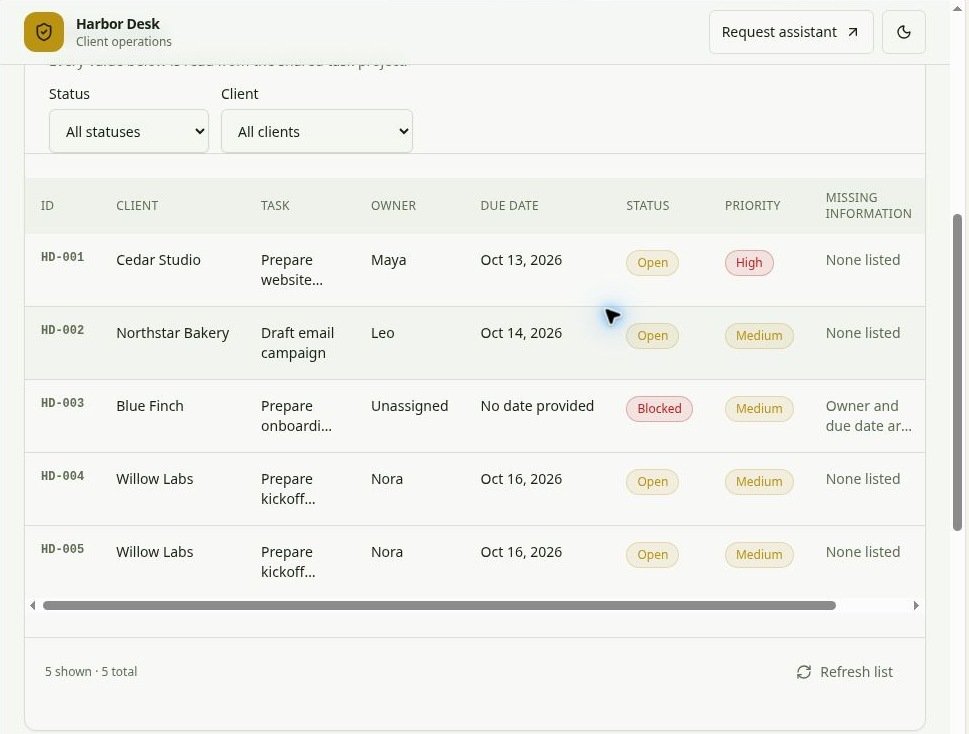Select the HD-002 task ID
The width and height of the screenshot is (969, 734).
click(62, 330)
